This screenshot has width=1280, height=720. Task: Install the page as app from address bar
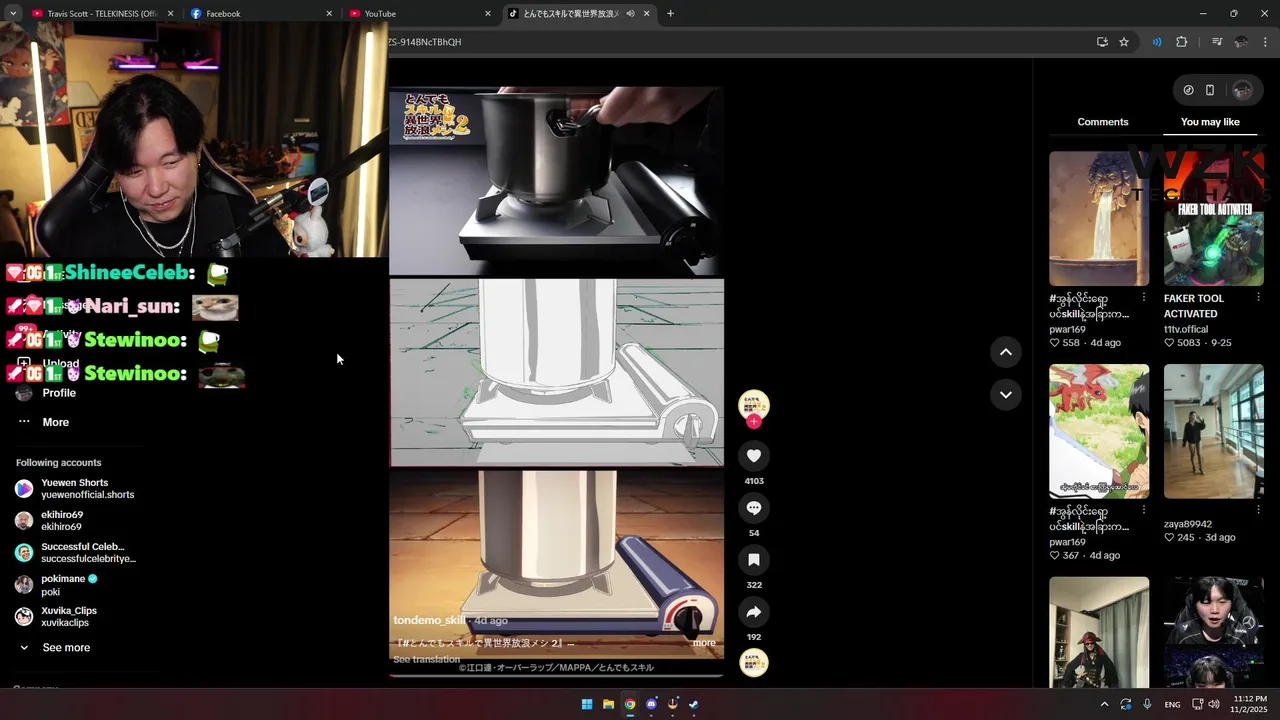pos(1102,42)
